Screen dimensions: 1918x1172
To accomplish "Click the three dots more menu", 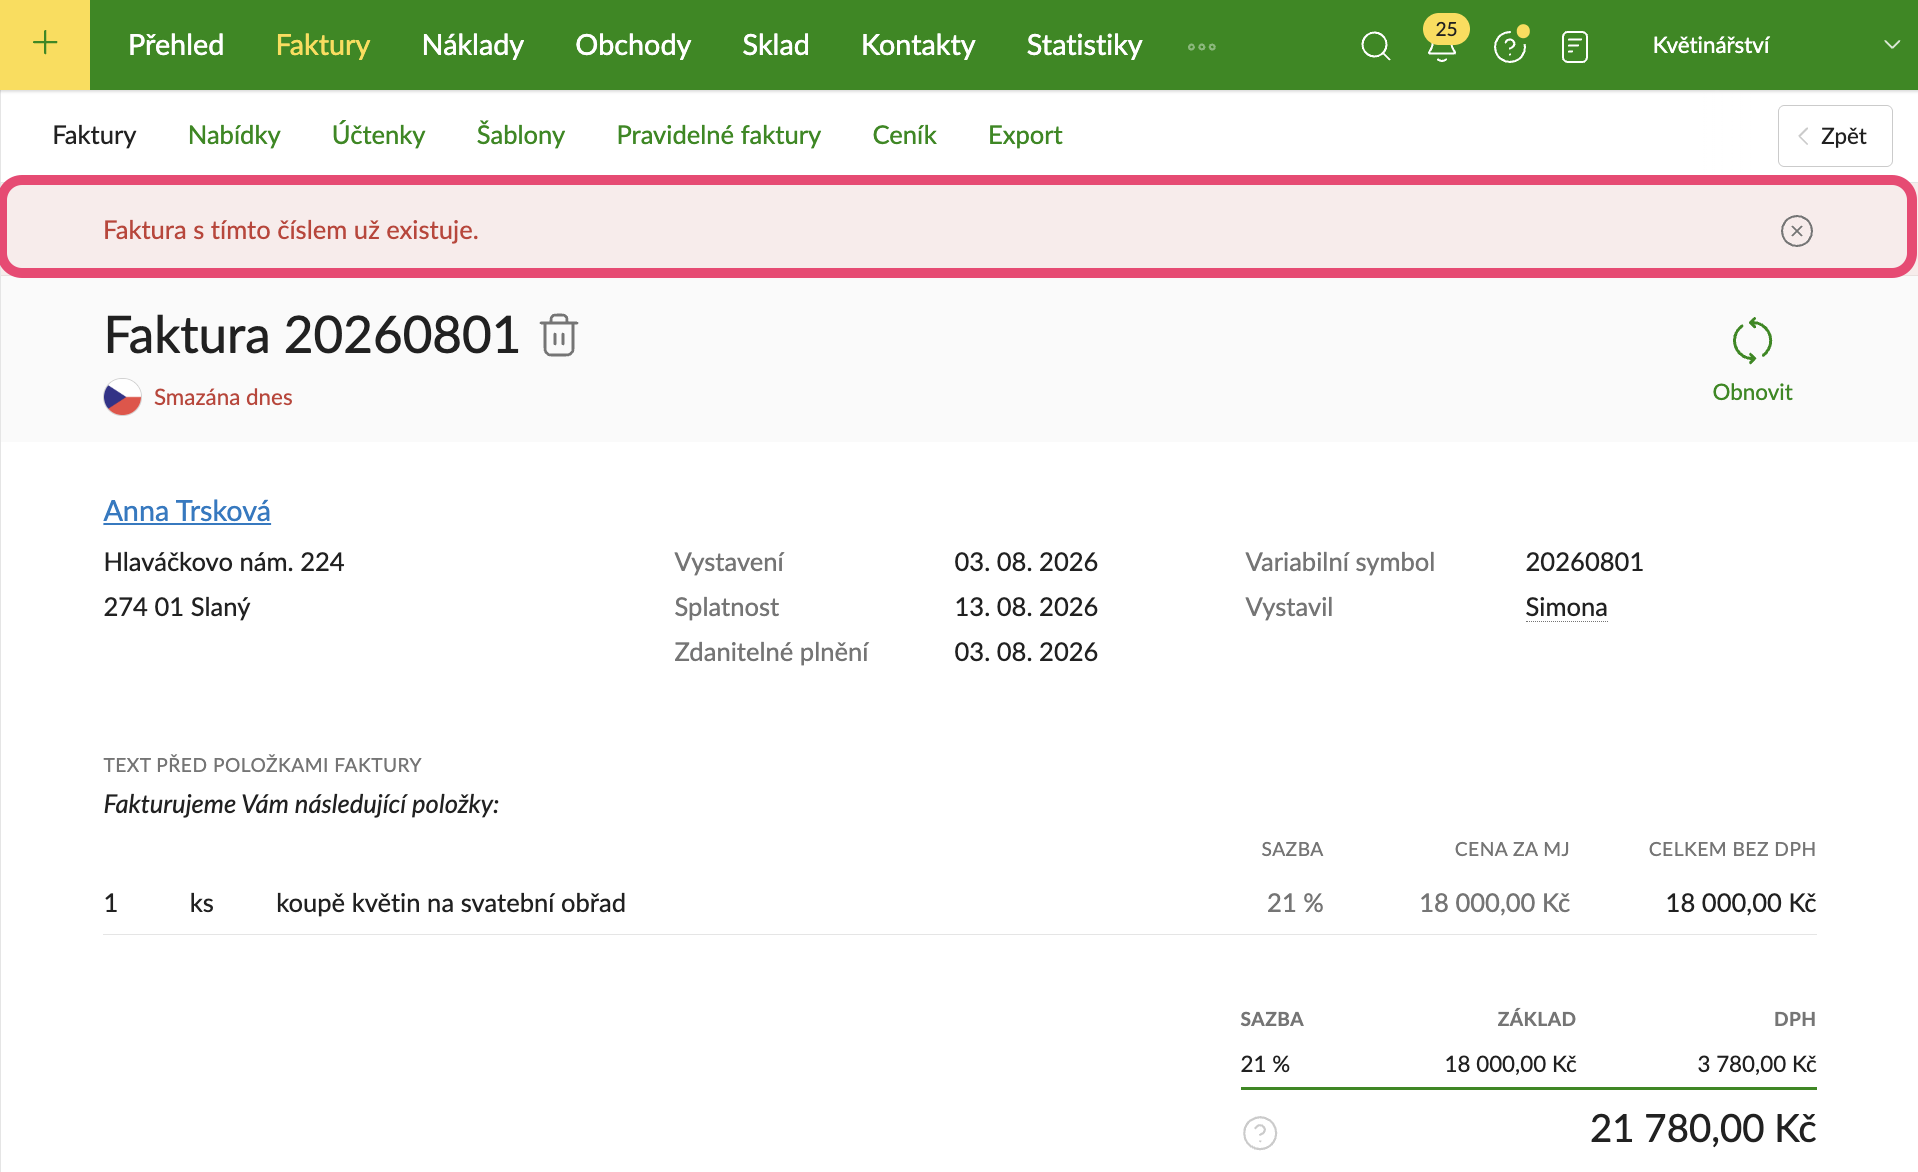I will coord(1202,47).
